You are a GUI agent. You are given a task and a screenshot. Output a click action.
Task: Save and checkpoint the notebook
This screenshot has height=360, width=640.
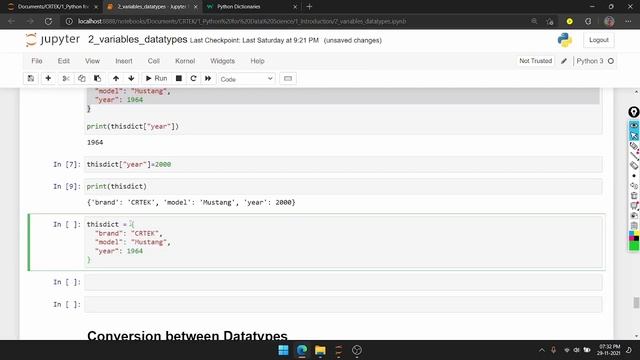[x=31, y=78]
